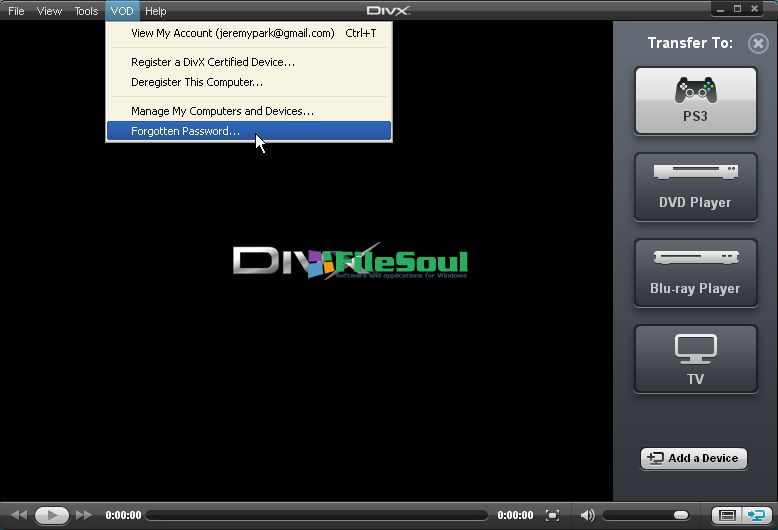
Task: Click Add a Device button
Action: [694, 458]
